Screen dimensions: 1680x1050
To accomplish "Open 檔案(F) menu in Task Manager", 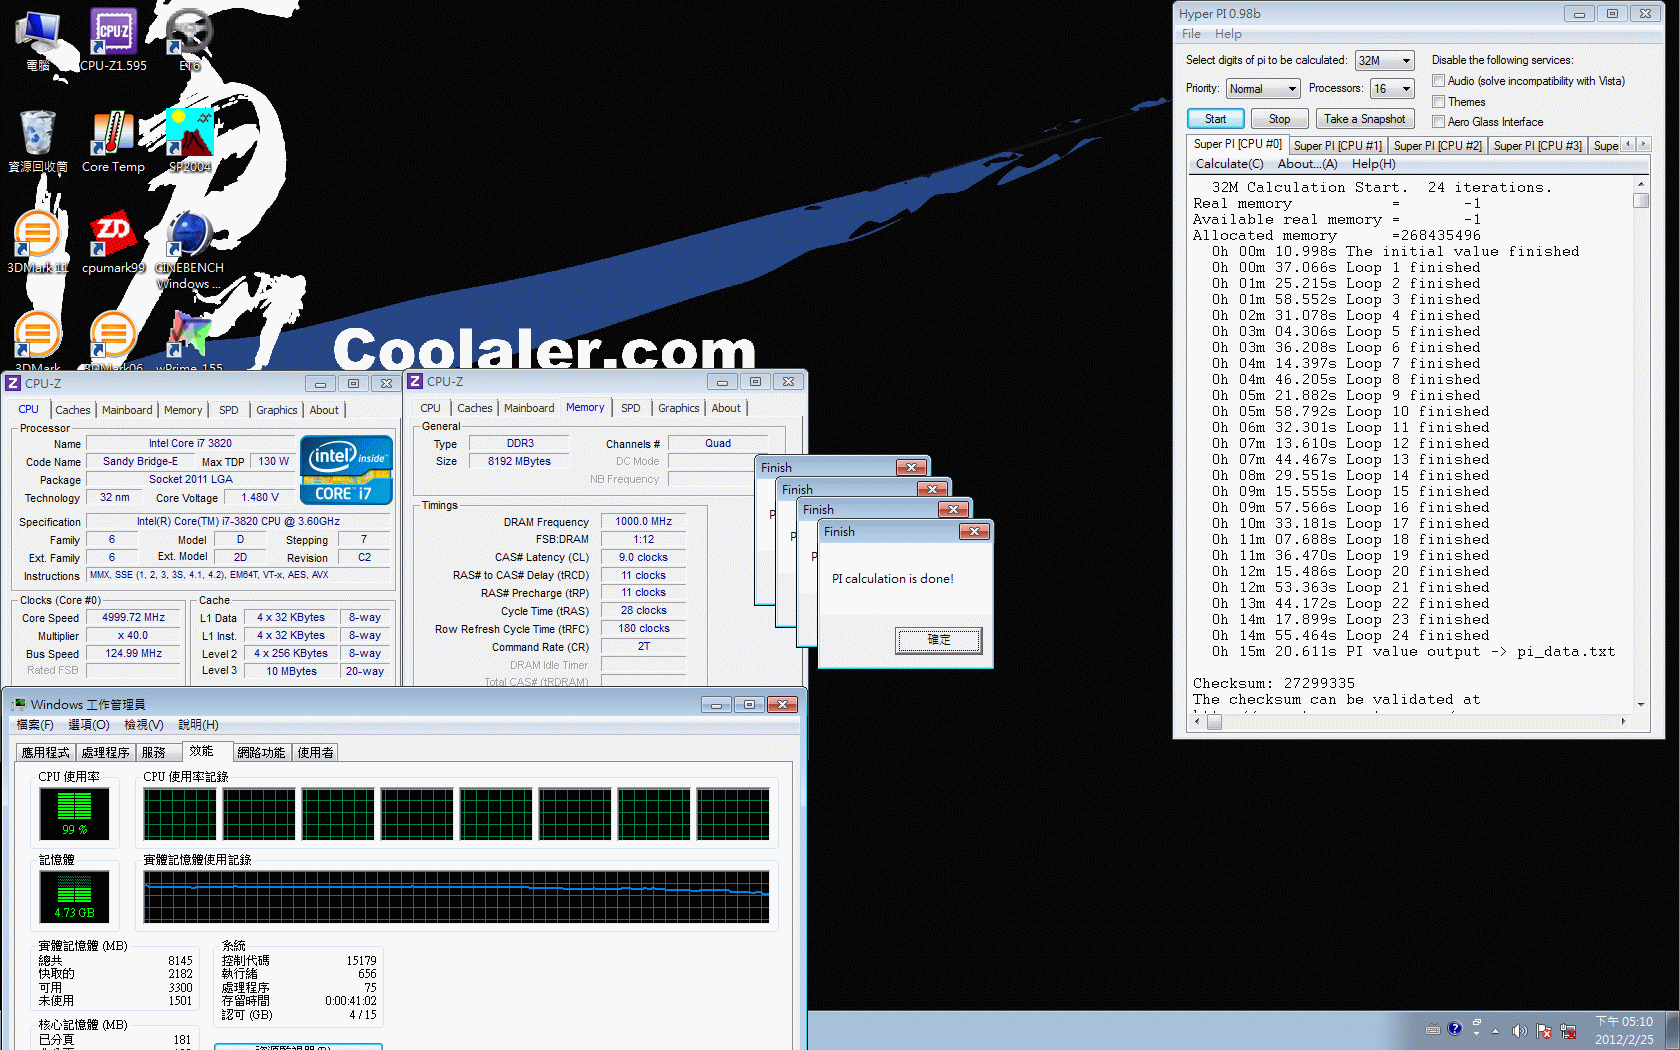I will click(35, 725).
